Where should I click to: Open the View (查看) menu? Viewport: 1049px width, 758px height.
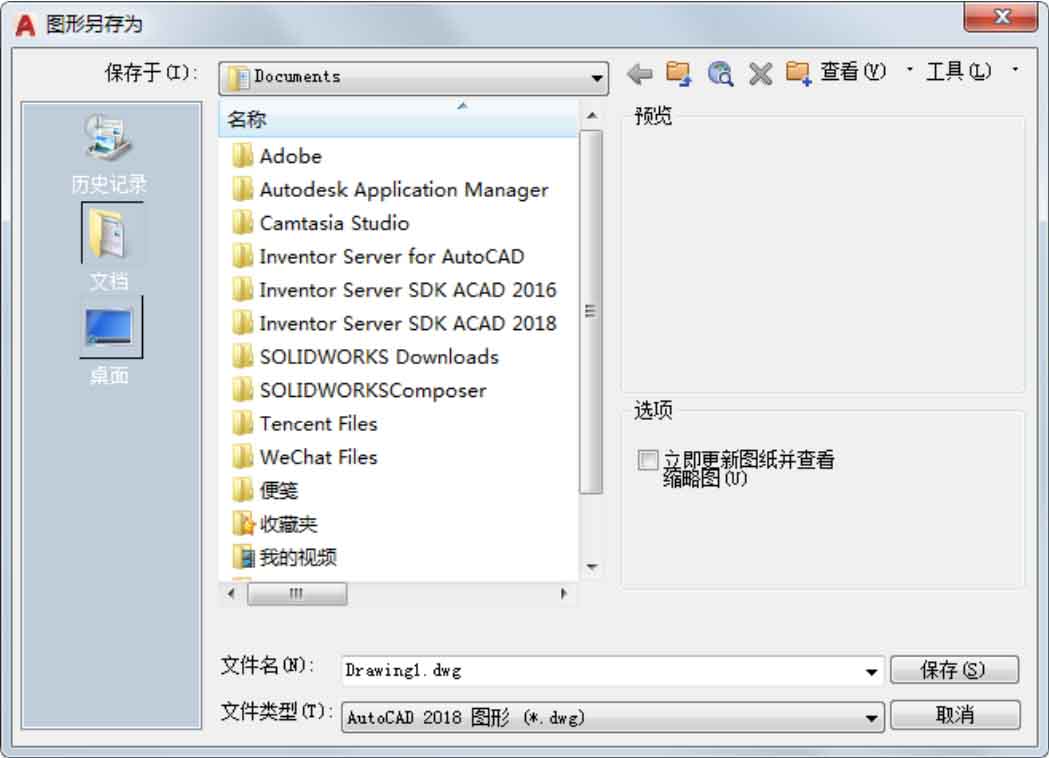[854, 71]
